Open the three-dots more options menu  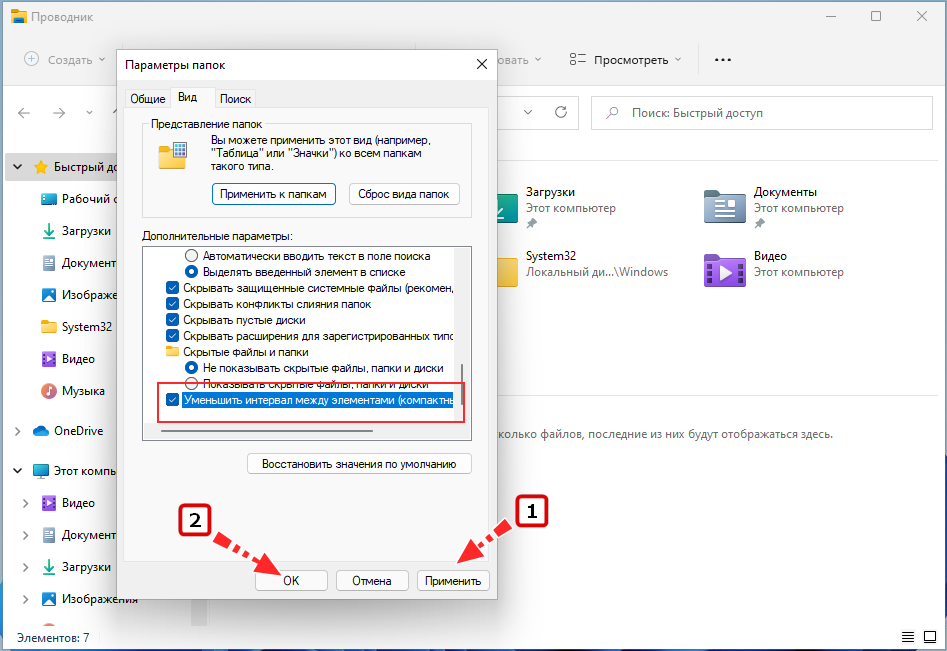(722, 59)
